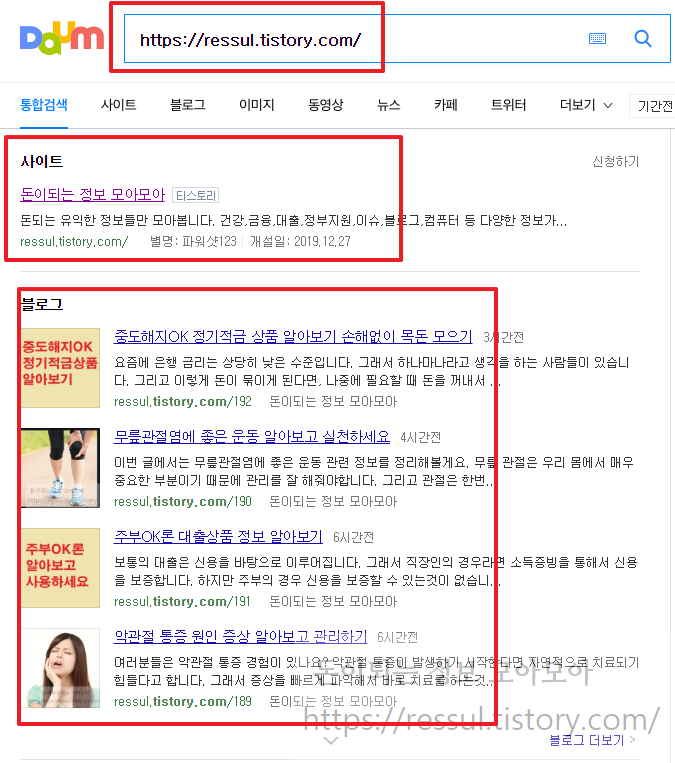Click the 별명: 파워샷123 text
The width and height of the screenshot is (675, 763).
pos(193,241)
